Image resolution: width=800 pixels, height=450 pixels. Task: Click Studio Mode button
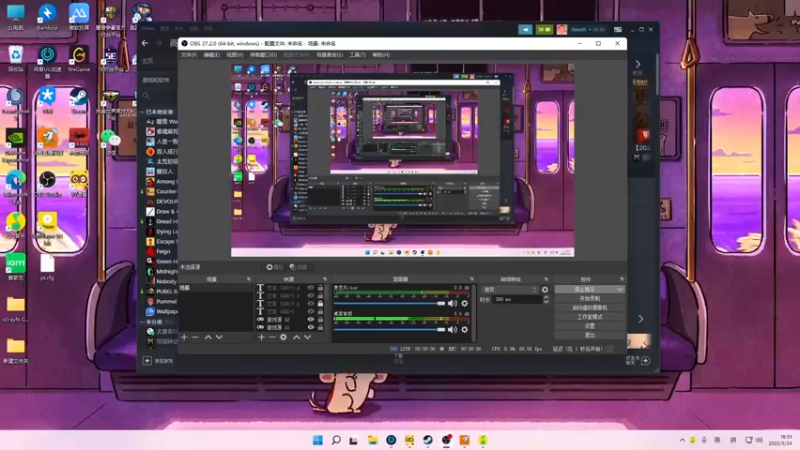pyautogui.click(x=590, y=317)
